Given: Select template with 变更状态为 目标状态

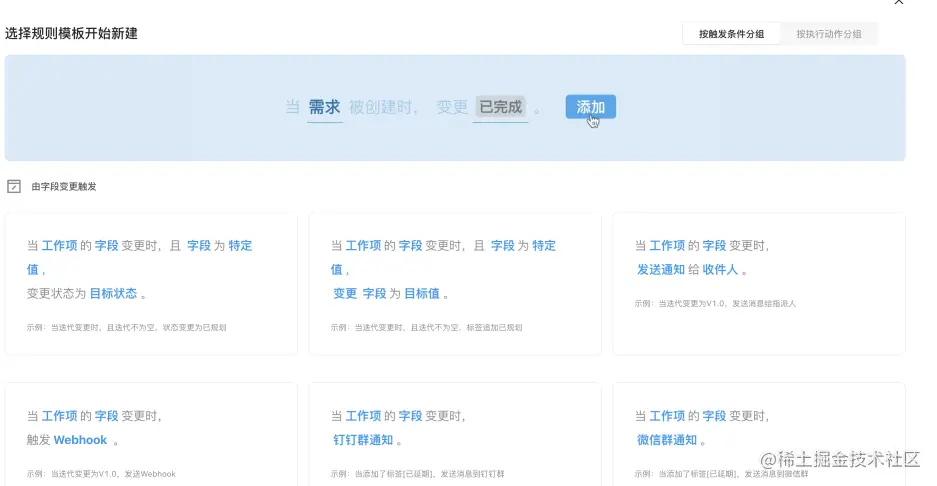Looking at the screenshot, I should pyautogui.click(x=151, y=284).
